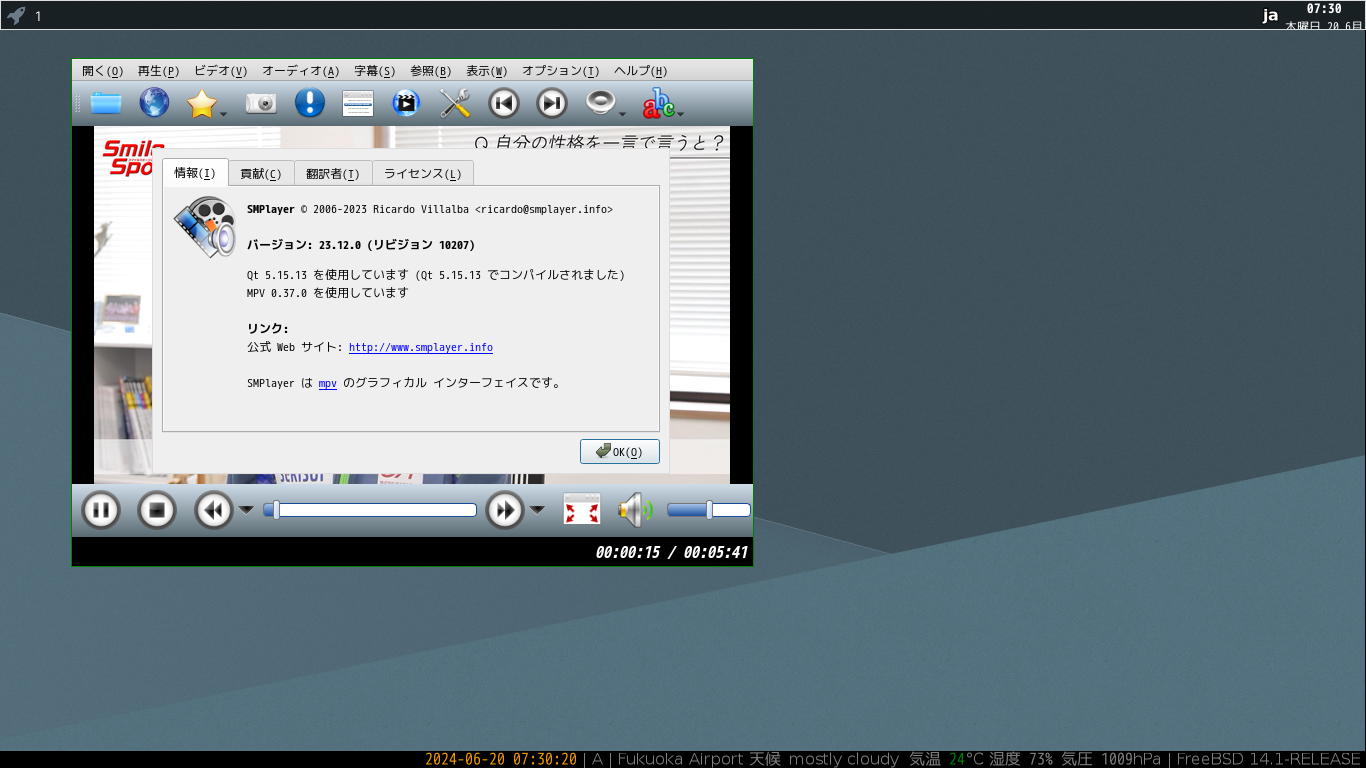Click the OK(O) button in dialog
This screenshot has height=768, width=1366.
620,451
